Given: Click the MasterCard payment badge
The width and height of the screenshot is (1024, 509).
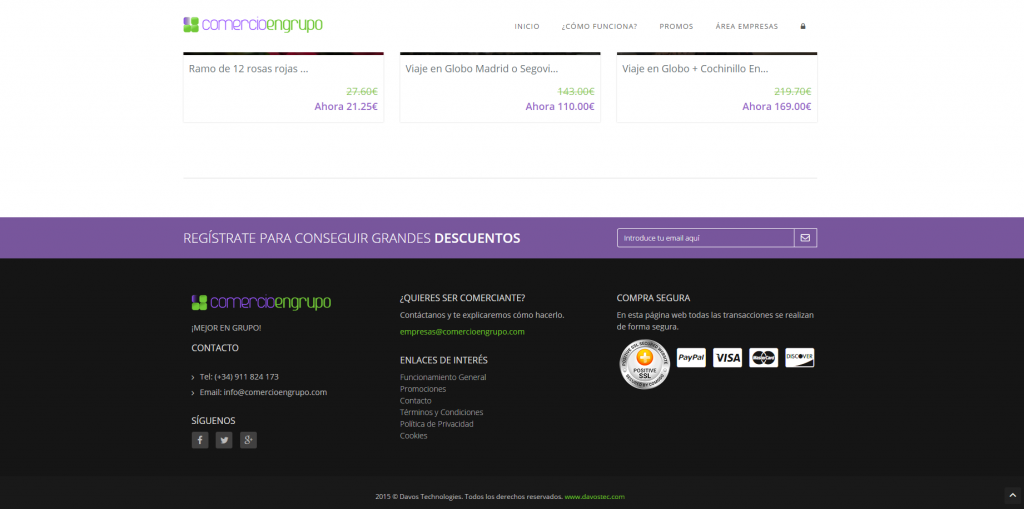Looking at the screenshot, I should pos(764,358).
